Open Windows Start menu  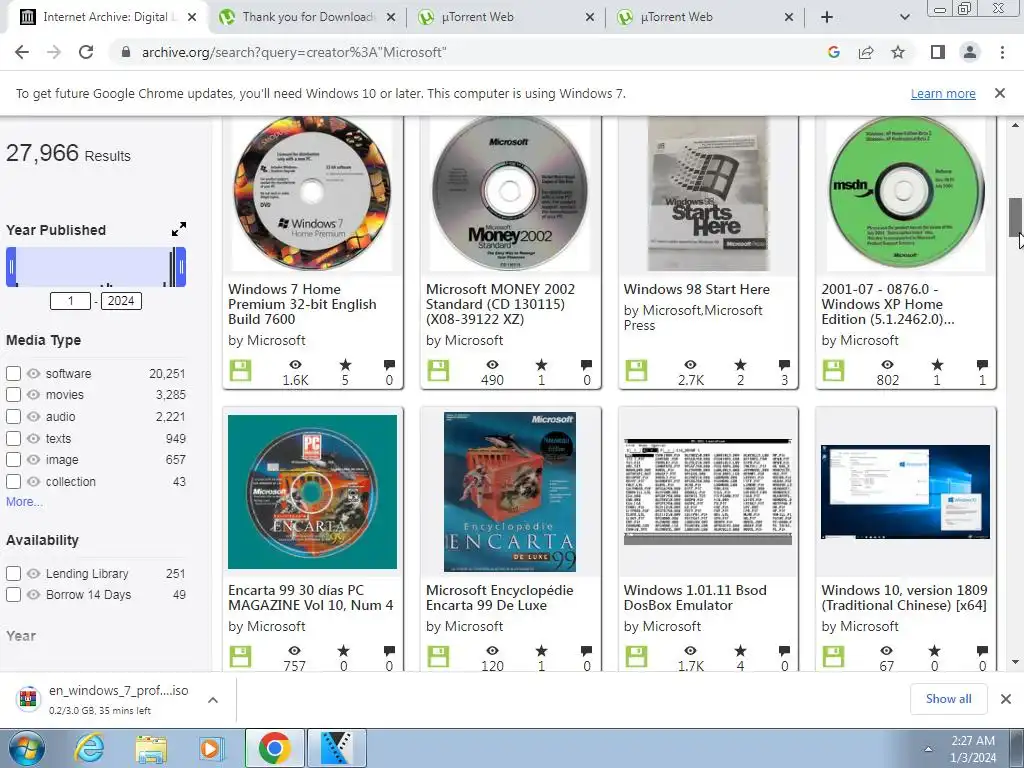26,748
